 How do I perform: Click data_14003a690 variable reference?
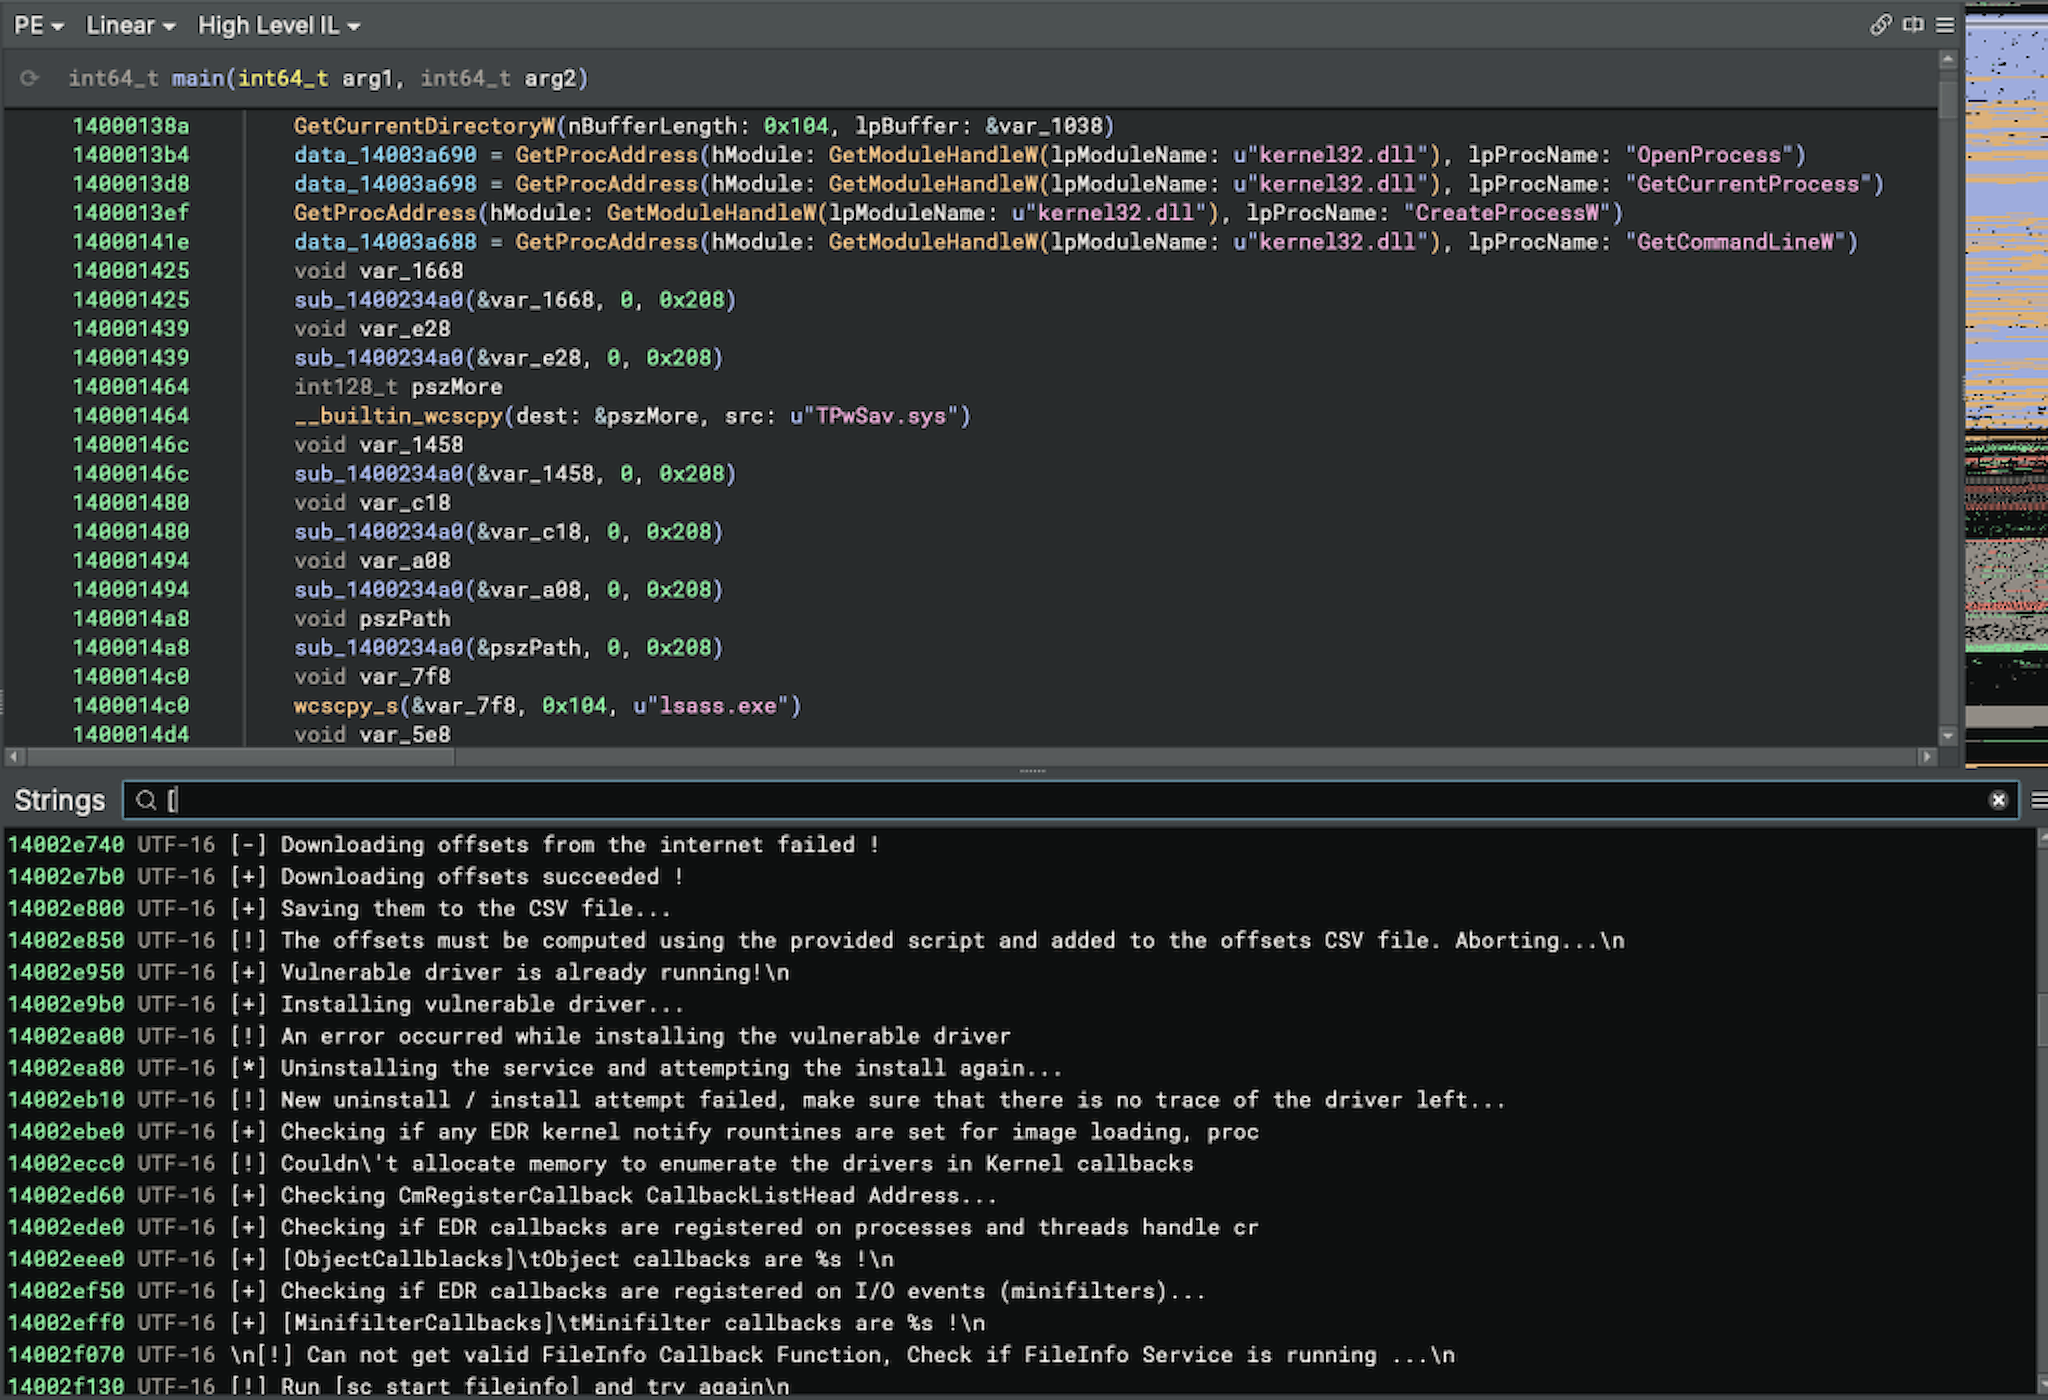(385, 155)
